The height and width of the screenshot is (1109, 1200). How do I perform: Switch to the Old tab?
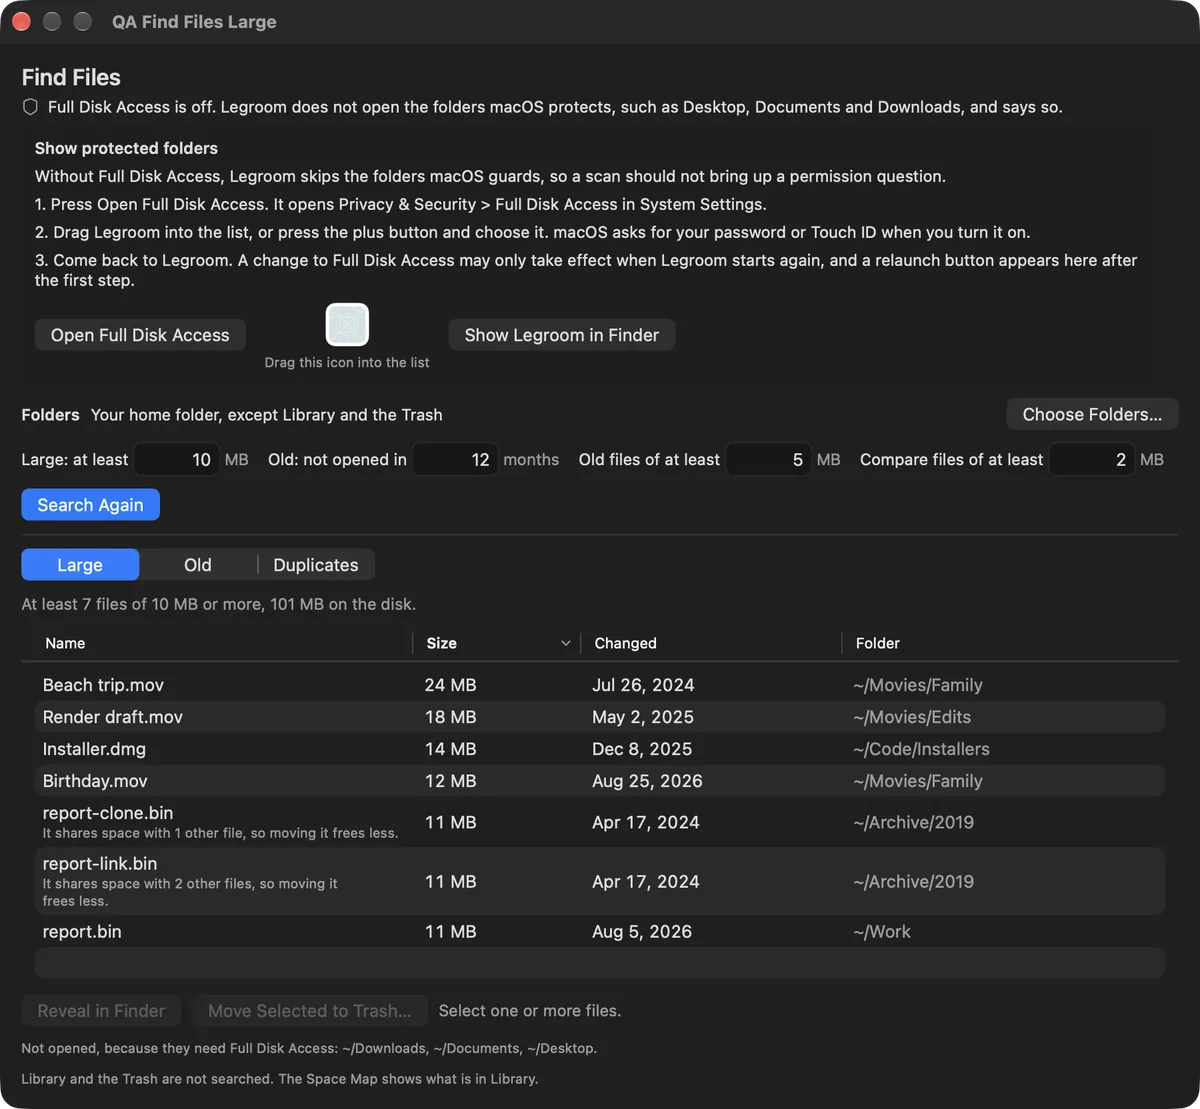198,565
